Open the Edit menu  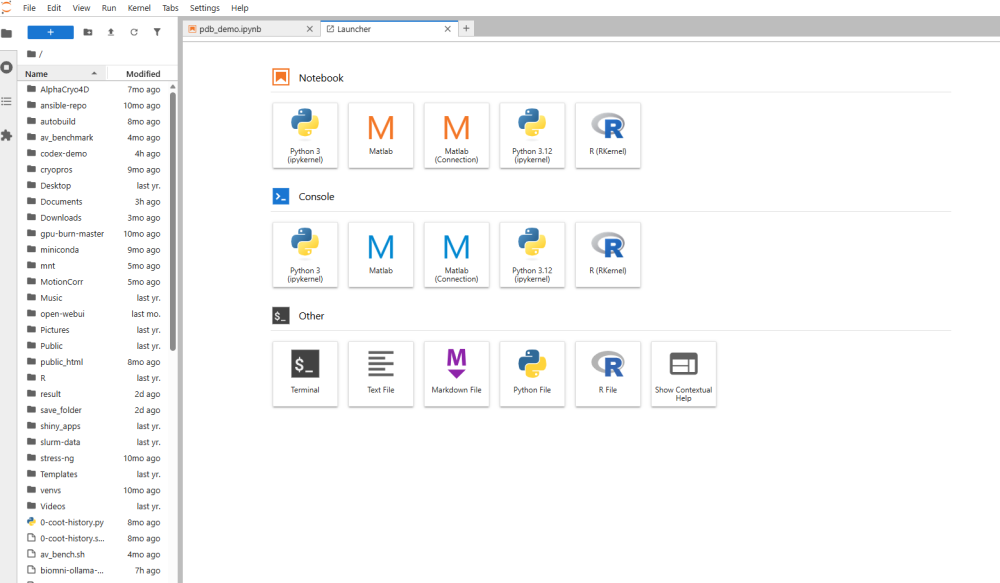coord(54,8)
